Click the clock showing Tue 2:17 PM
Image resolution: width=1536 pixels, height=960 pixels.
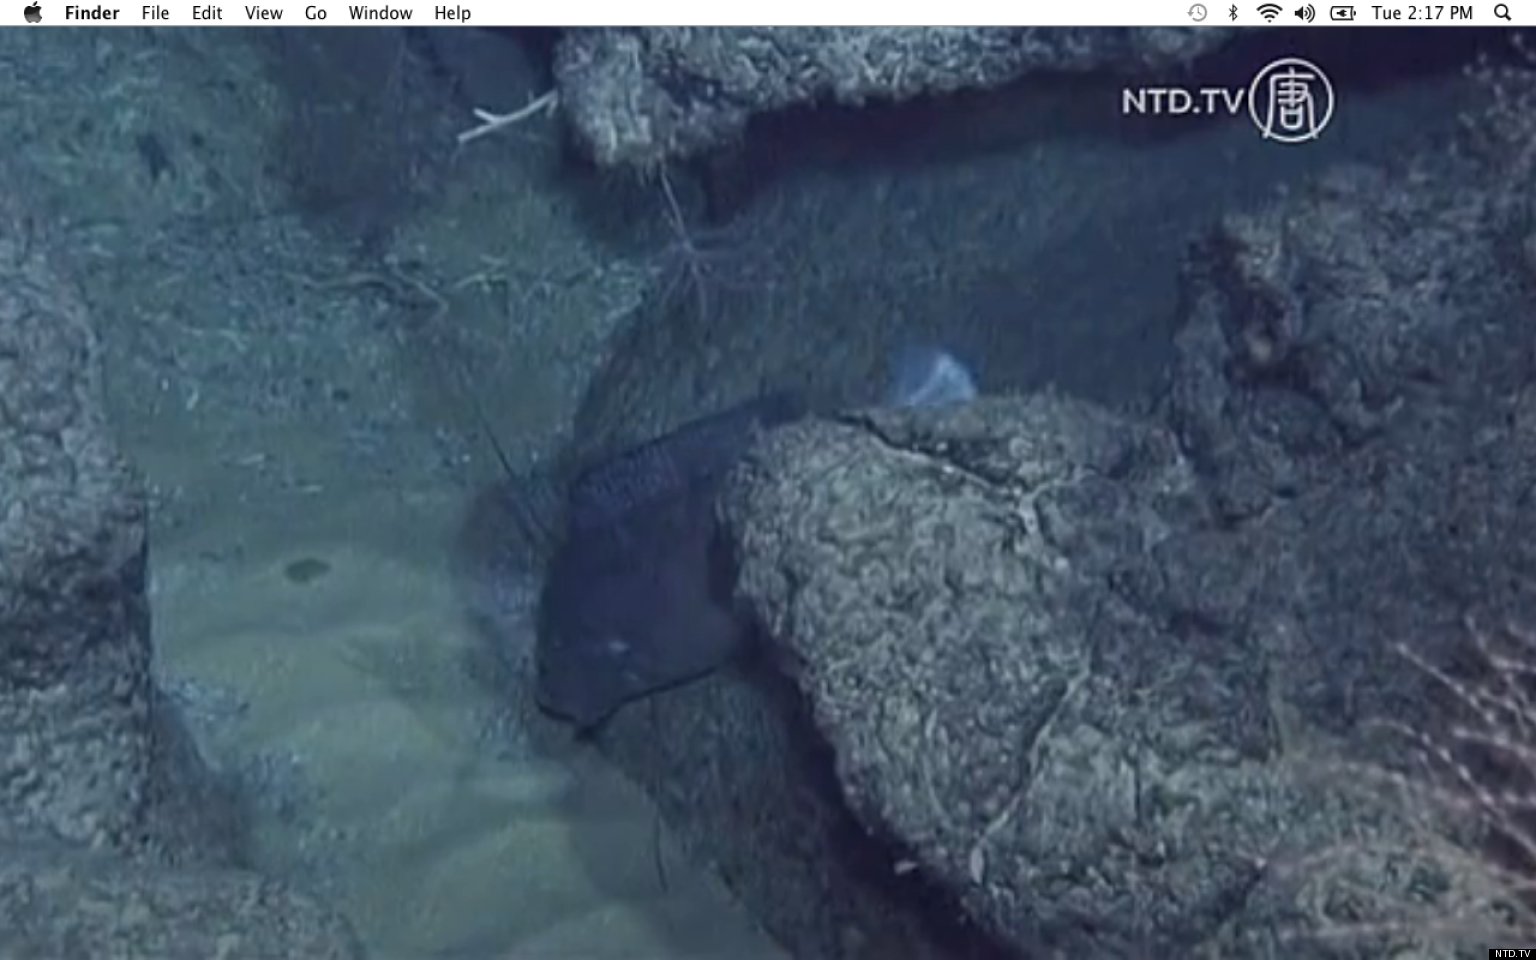pyautogui.click(x=1422, y=13)
